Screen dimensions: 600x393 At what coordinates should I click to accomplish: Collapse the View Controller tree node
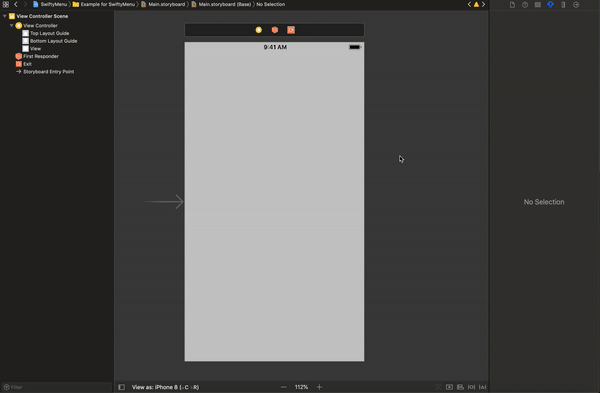point(11,25)
